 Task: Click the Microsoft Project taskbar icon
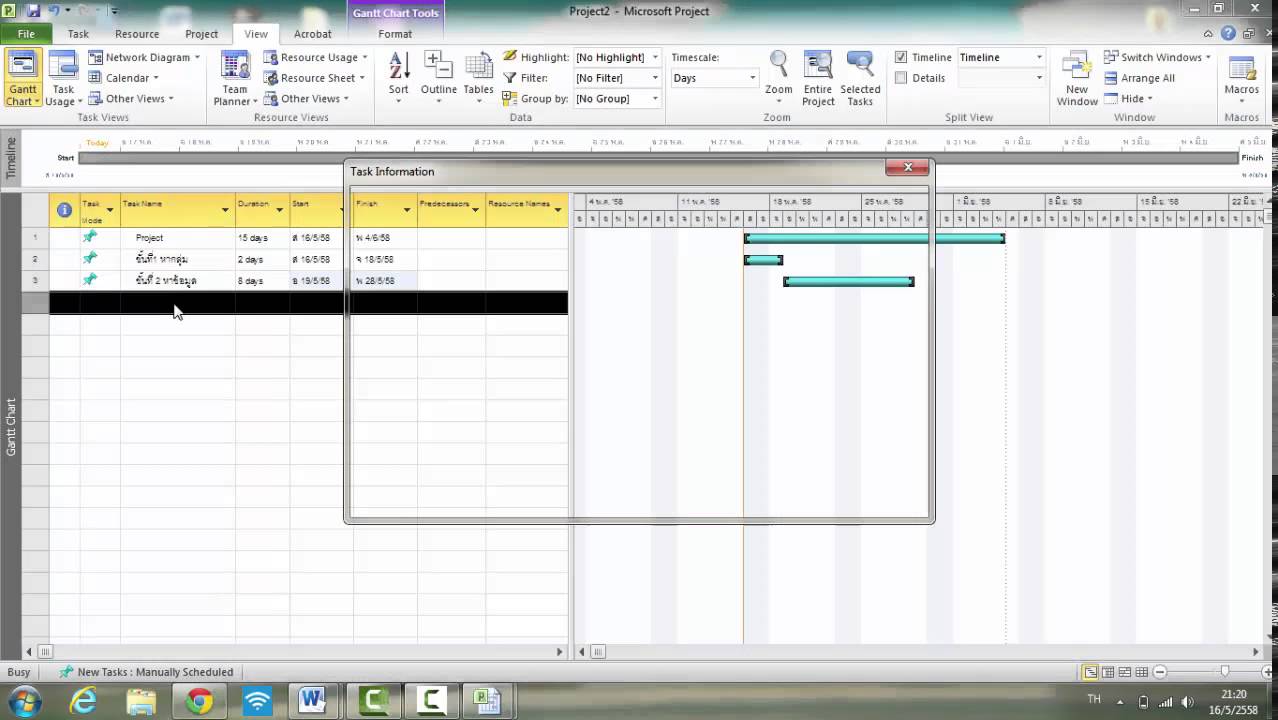click(487, 700)
